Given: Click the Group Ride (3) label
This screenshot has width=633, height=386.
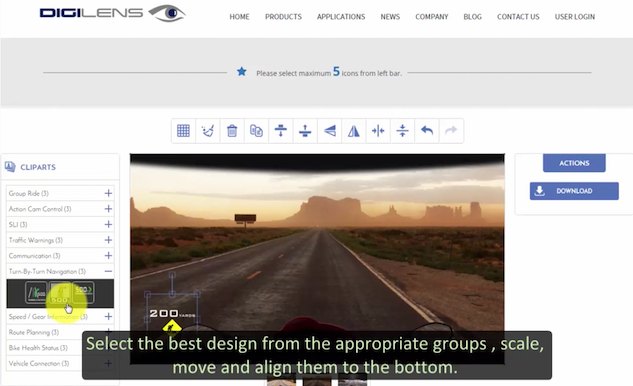Looking at the screenshot, I should [x=29, y=193].
